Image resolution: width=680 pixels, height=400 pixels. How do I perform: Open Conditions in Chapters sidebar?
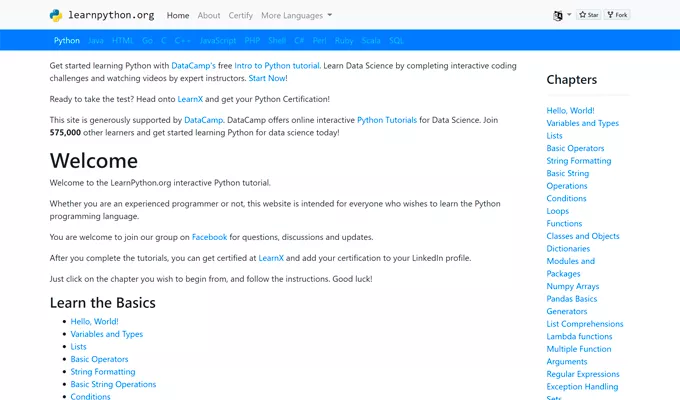click(x=566, y=199)
